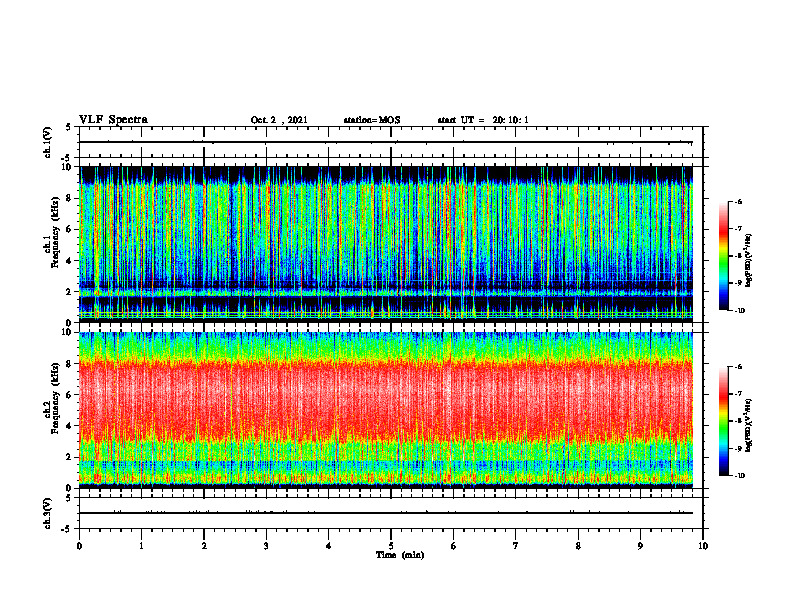Screen dimensions: 792x612
Task: Click time axis tick label "10"
Action: [x=703, y=546]
